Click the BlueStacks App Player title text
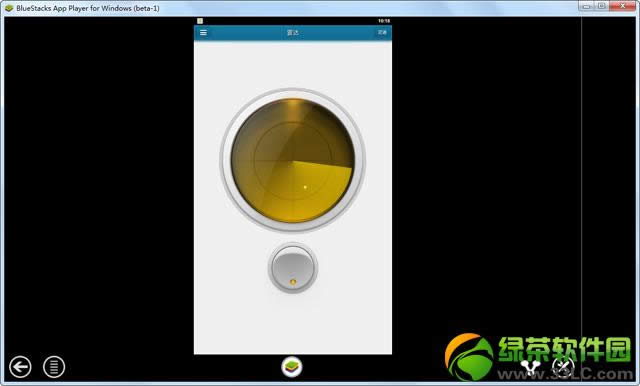 pyautogui.click(x=88, y=8)
